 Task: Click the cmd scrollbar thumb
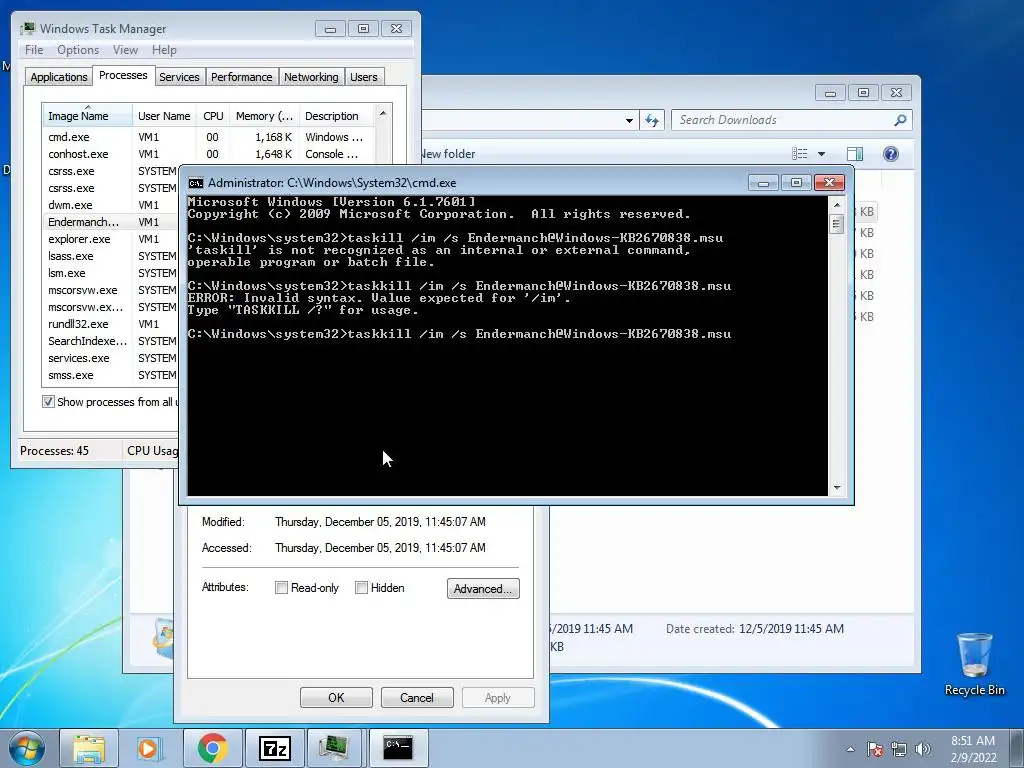click(x=837, y=224)
